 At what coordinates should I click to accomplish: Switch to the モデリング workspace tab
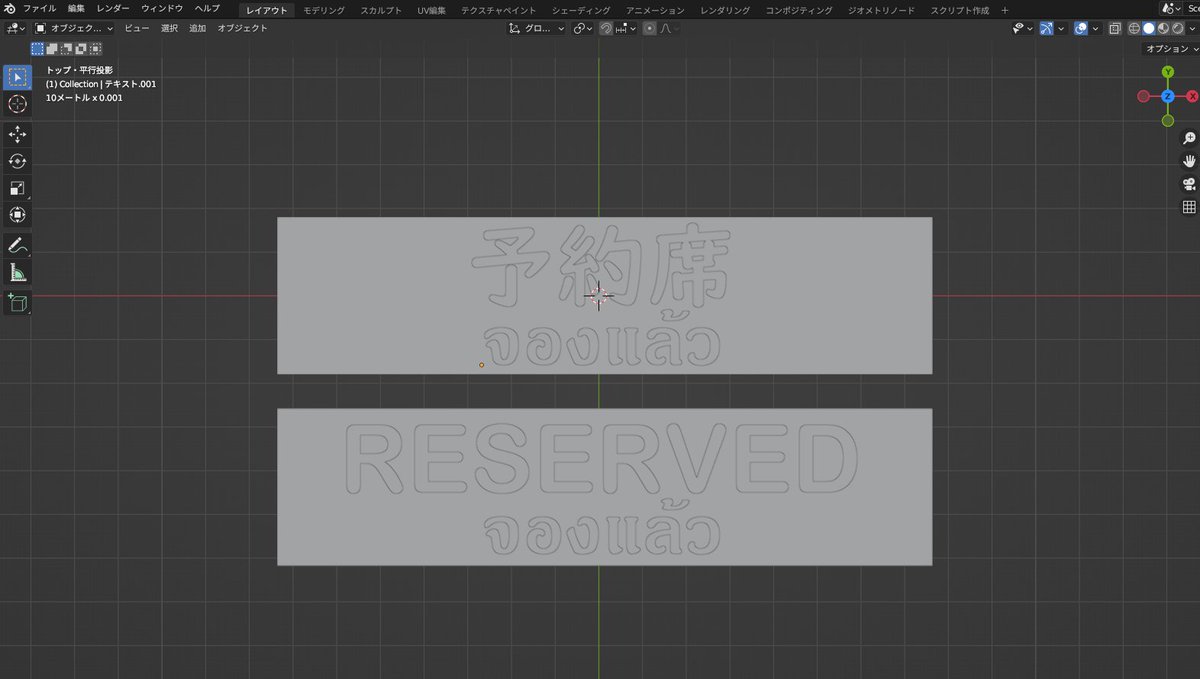pos(324,9)
